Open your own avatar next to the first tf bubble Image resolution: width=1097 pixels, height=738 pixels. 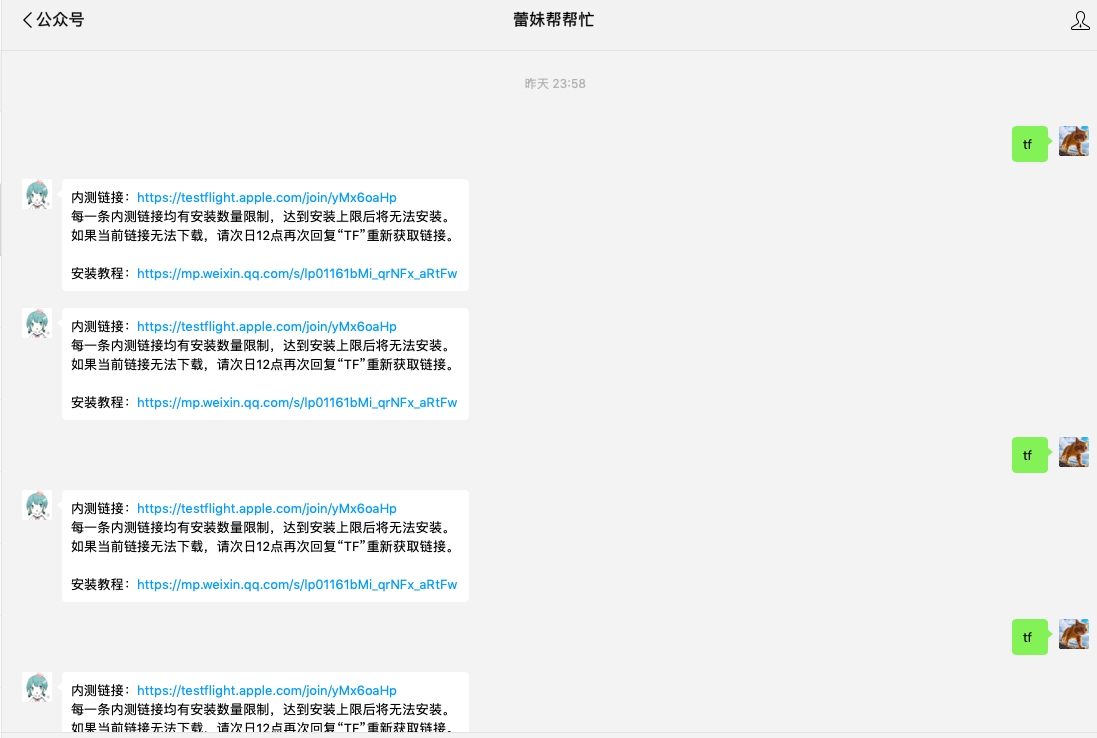point(1072,140)
